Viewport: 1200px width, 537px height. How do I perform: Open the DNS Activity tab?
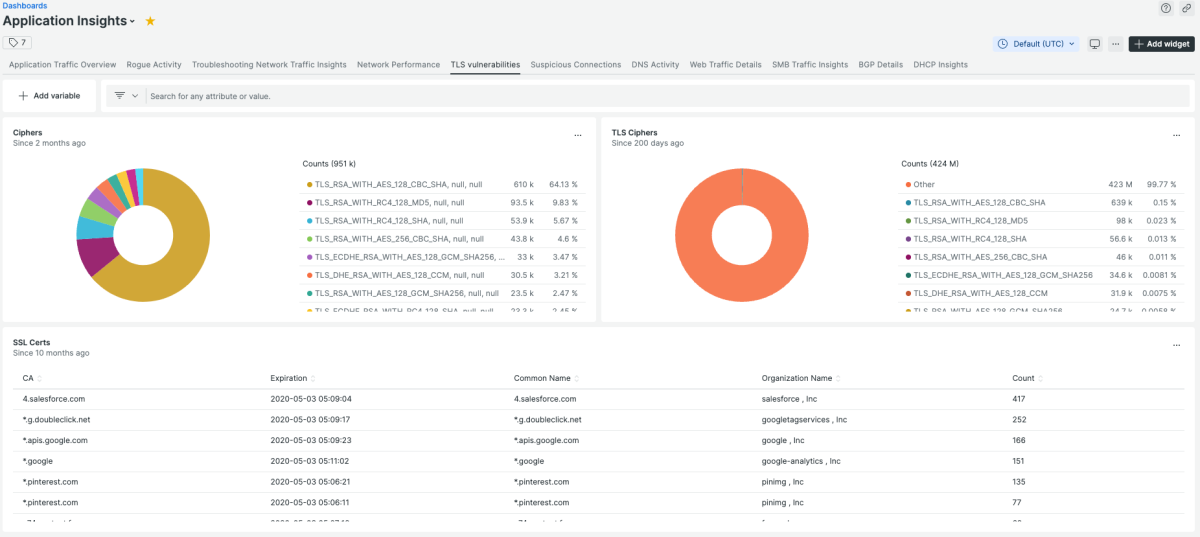click(655, 65)
